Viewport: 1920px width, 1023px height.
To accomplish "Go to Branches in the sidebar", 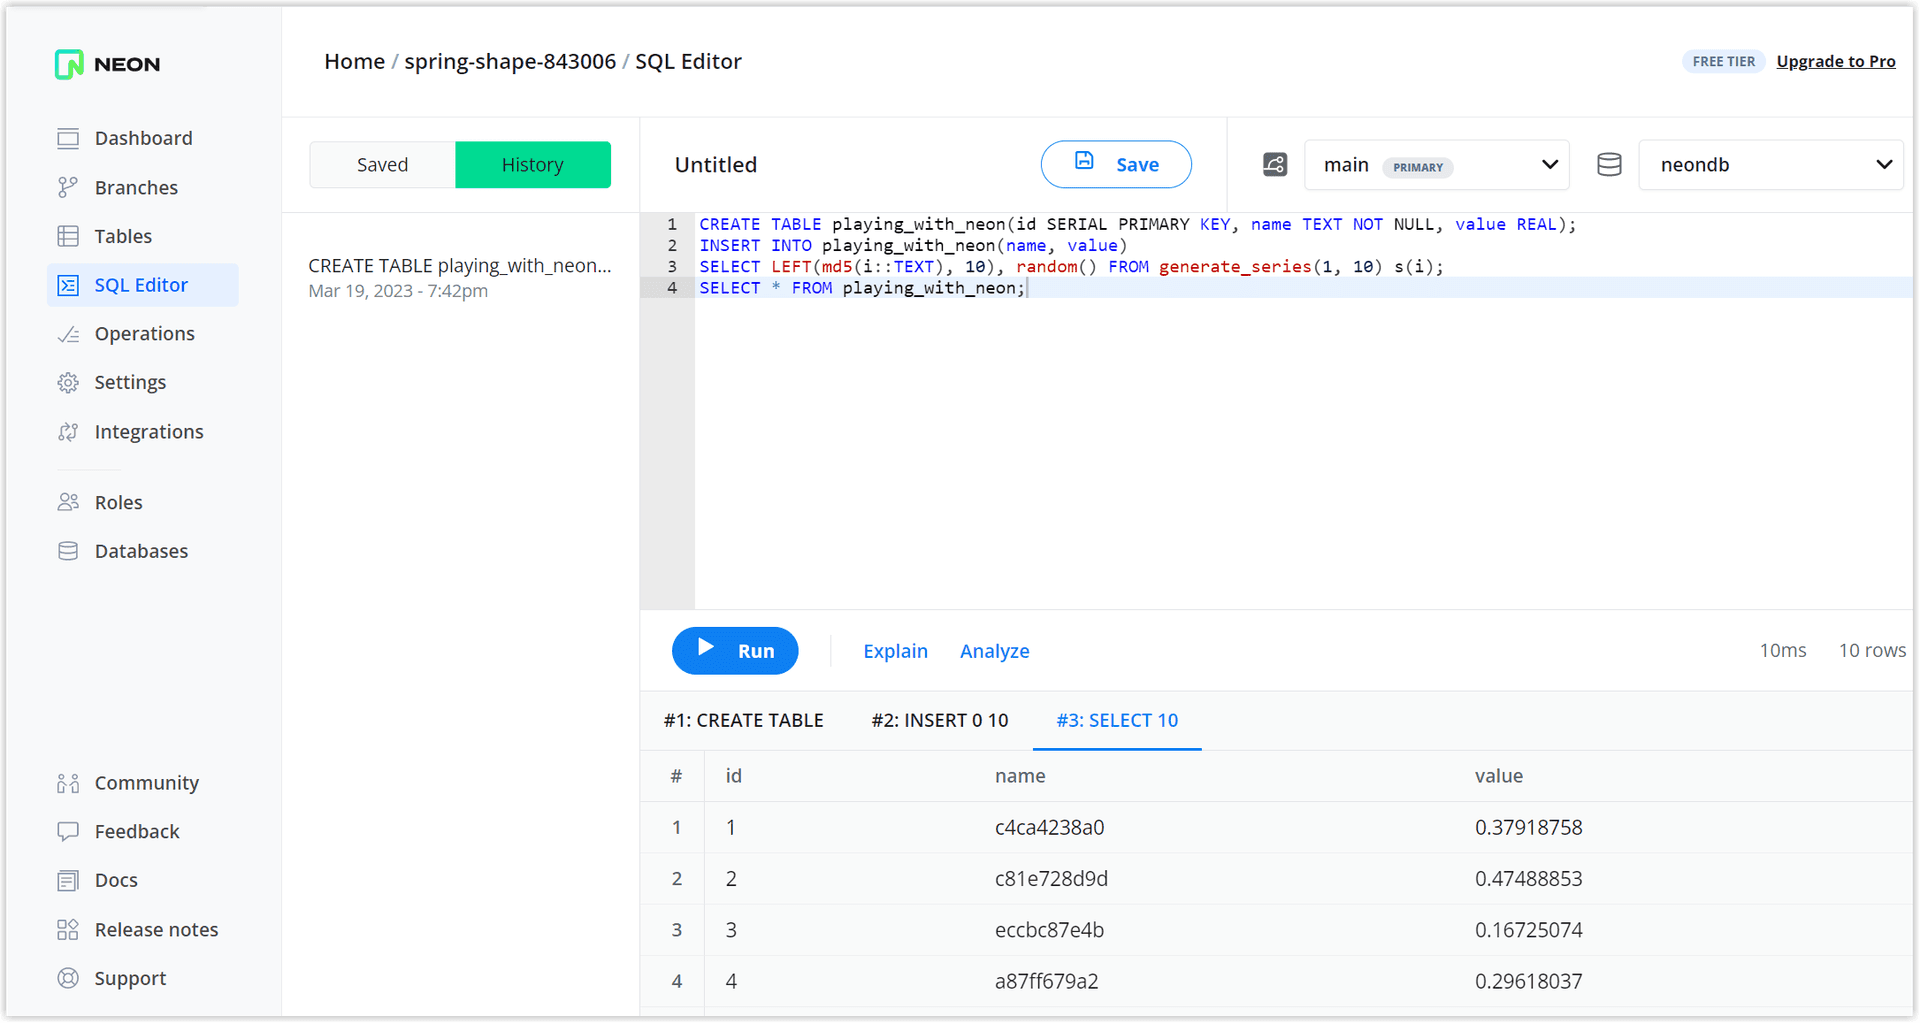I will tap(136, 187).
